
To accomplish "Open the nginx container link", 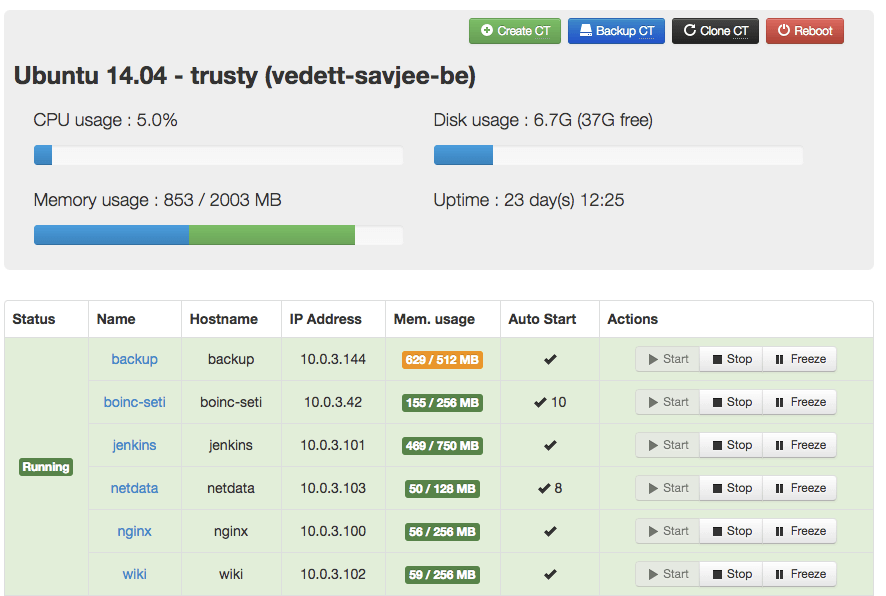I will pyautogui.click(x=134, y=531).
